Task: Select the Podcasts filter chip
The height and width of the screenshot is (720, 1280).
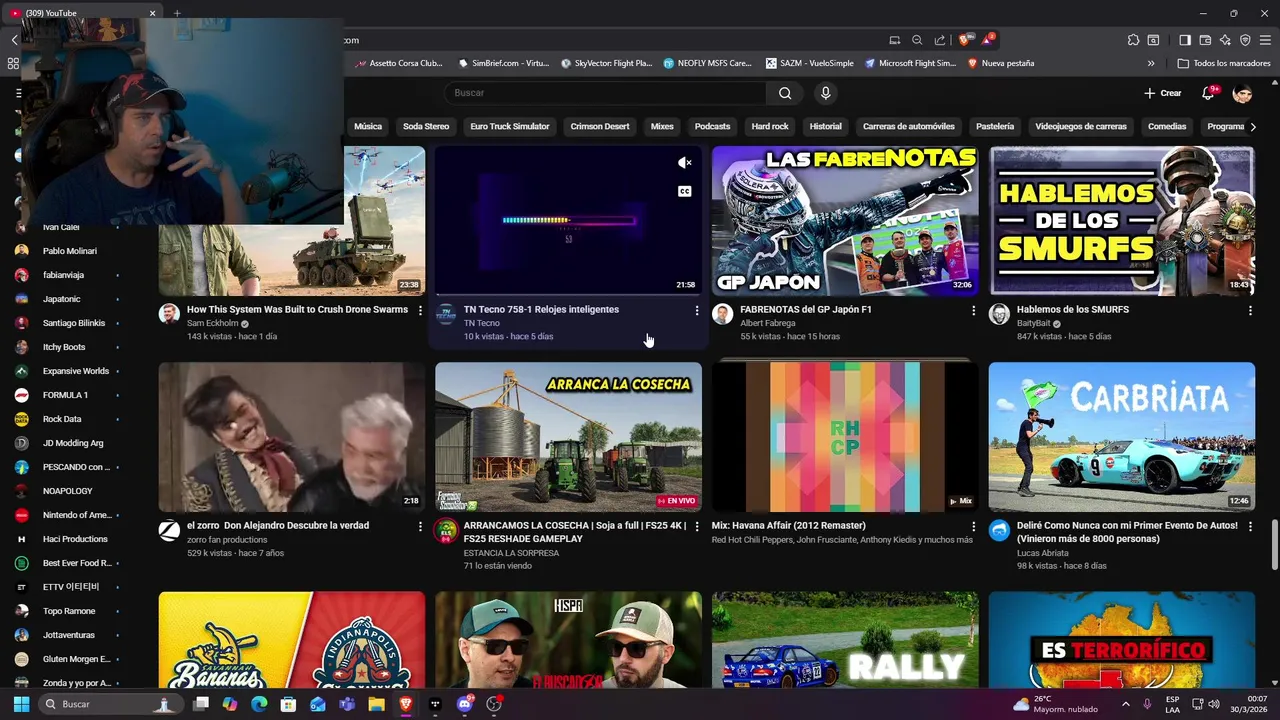Action: 712,127
